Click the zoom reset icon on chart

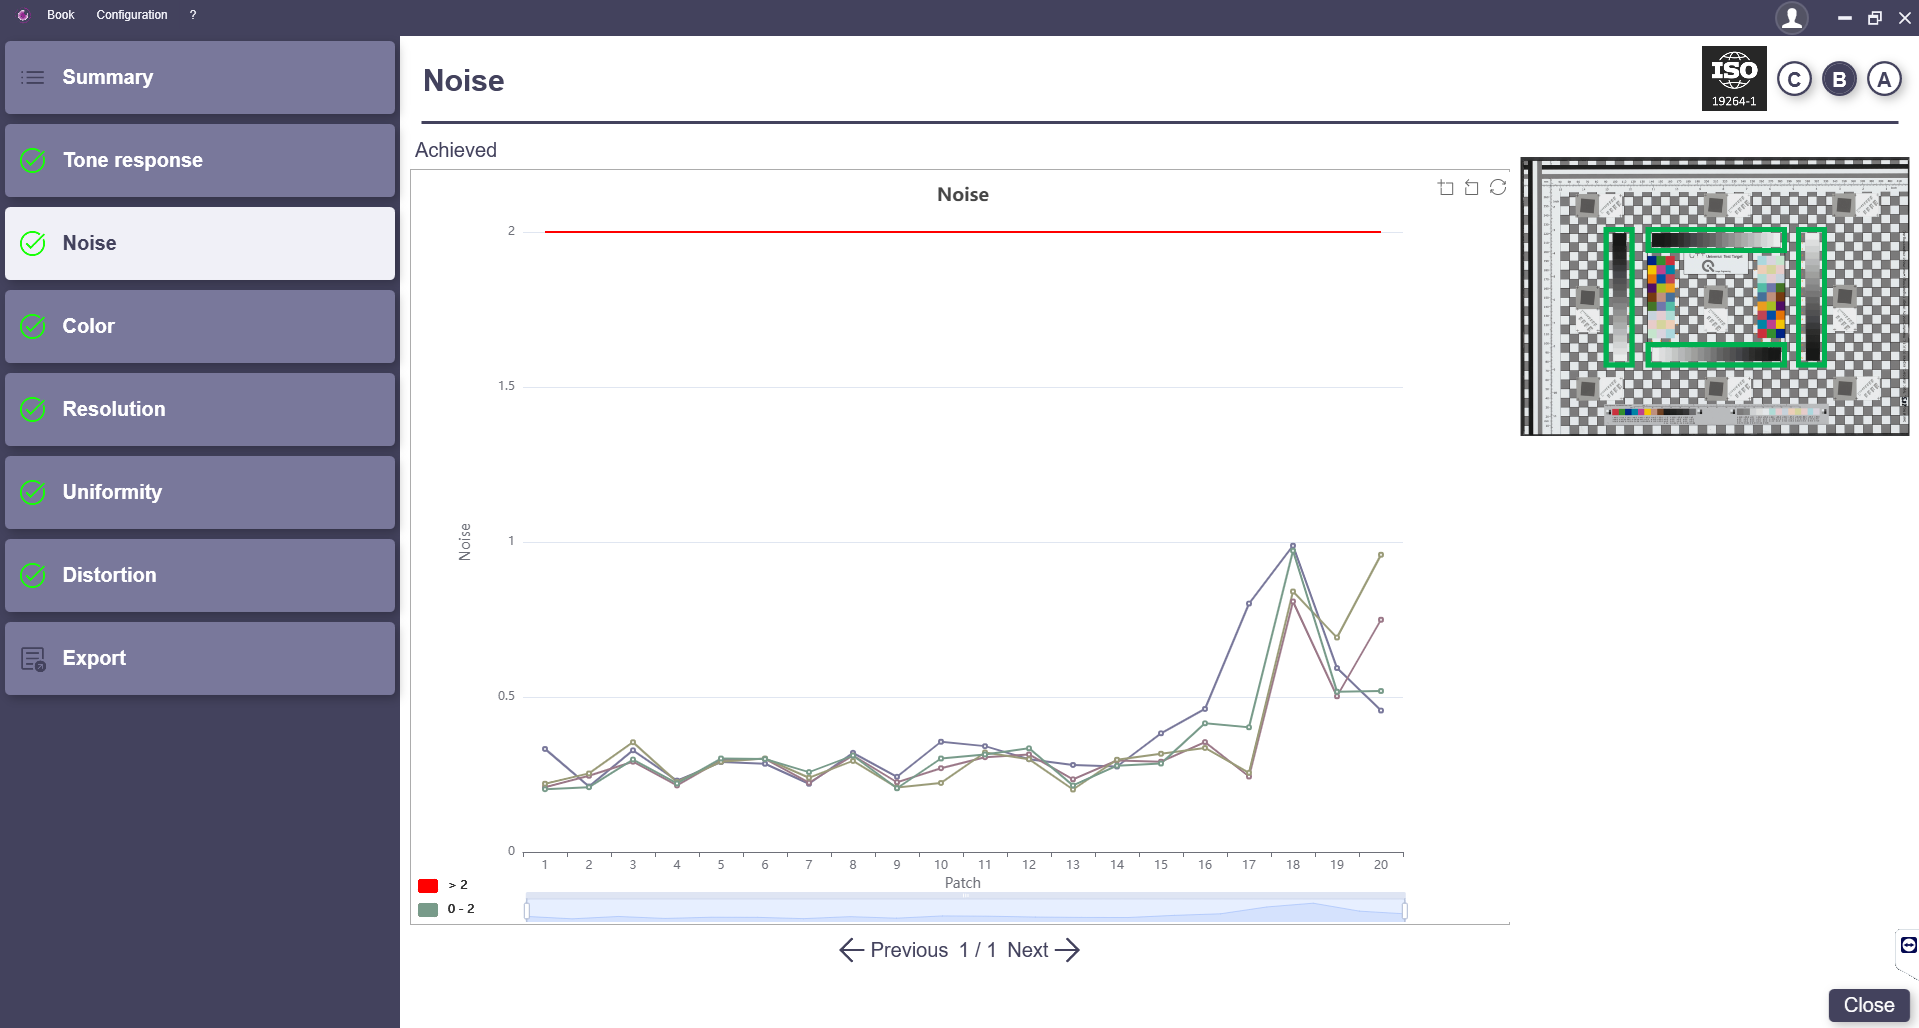click(1471, 188)
